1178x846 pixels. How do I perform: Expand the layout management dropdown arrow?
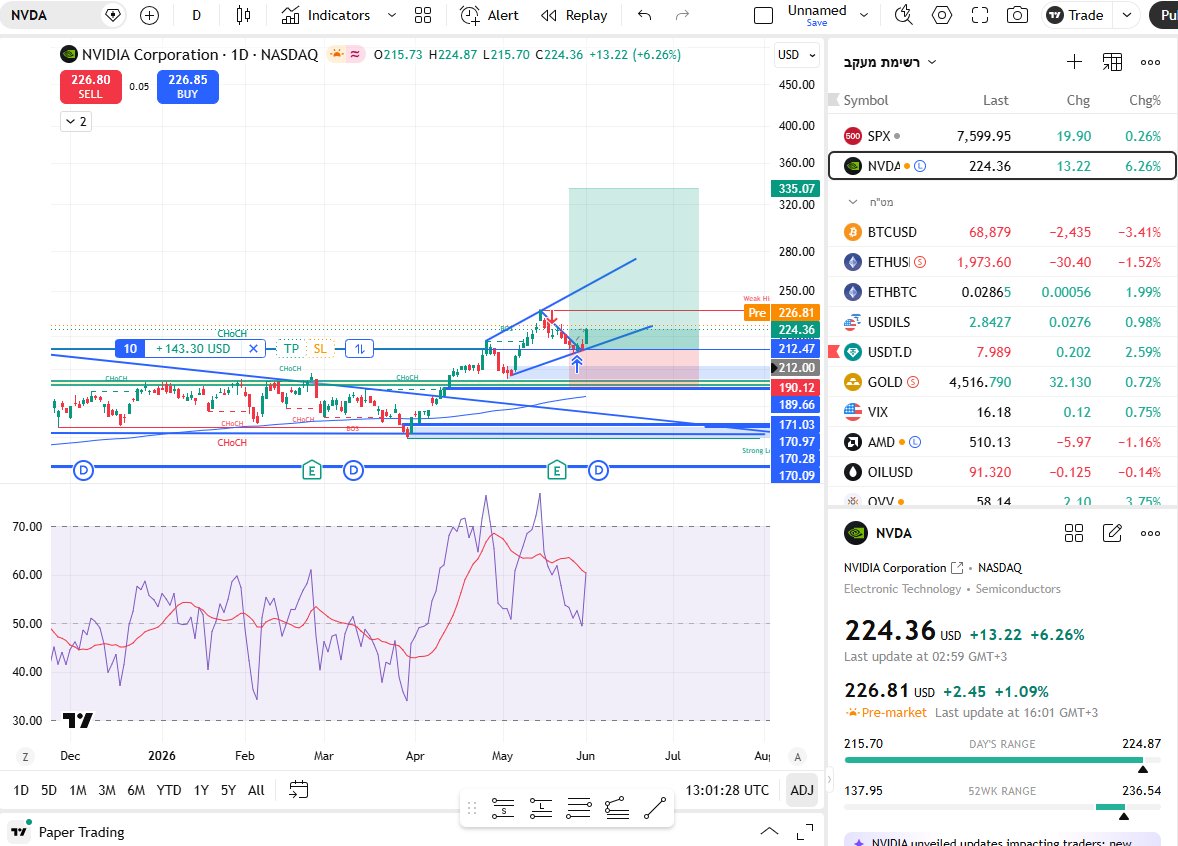pyautogui.click(x=864, y=15)
